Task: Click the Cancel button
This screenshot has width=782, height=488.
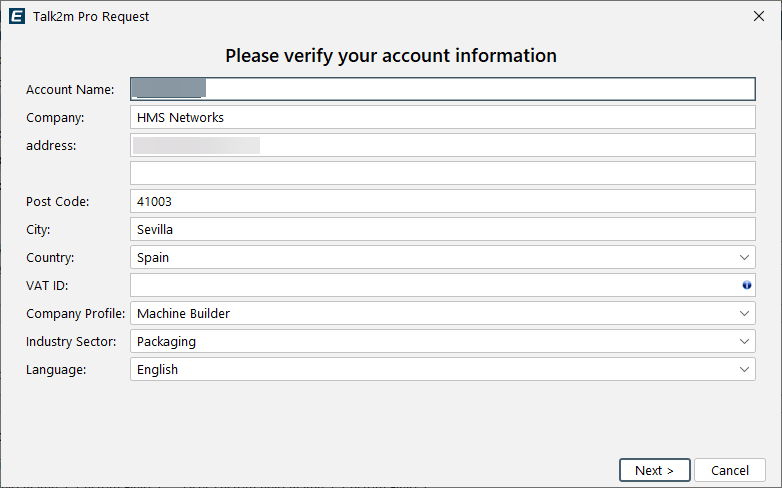Action: 729,470
